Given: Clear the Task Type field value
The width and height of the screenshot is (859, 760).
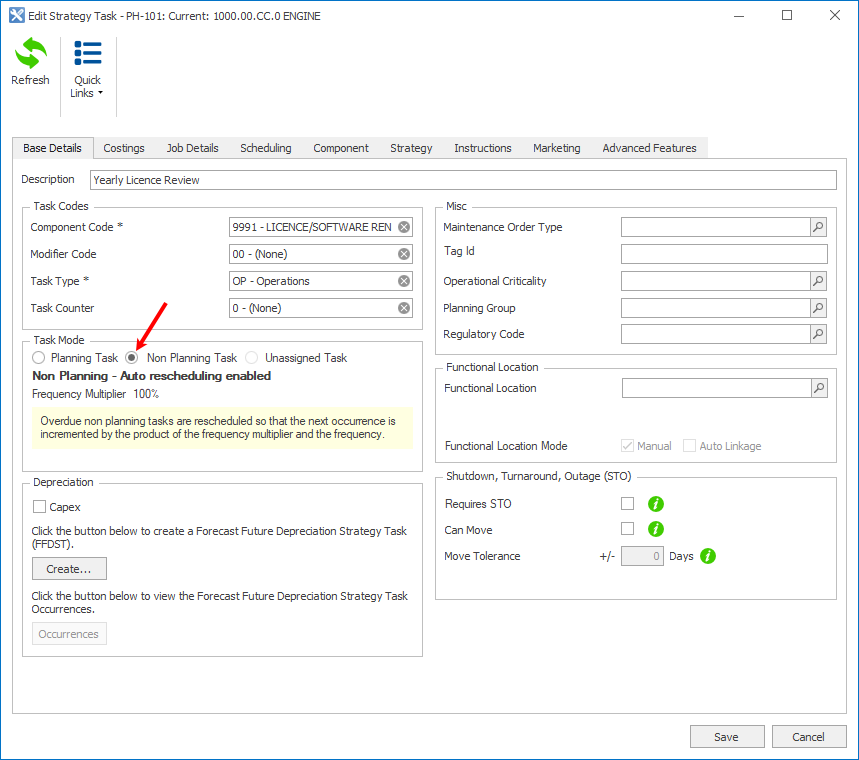Looking at the screenshot, I should 404,281.
